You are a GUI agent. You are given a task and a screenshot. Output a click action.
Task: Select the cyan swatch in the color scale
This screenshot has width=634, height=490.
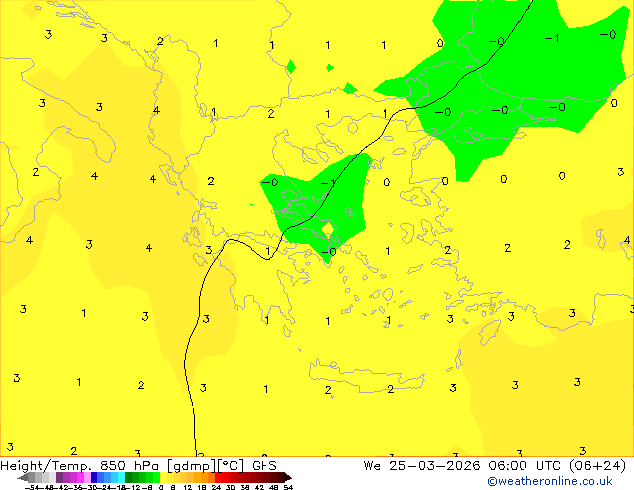[121, 478]
